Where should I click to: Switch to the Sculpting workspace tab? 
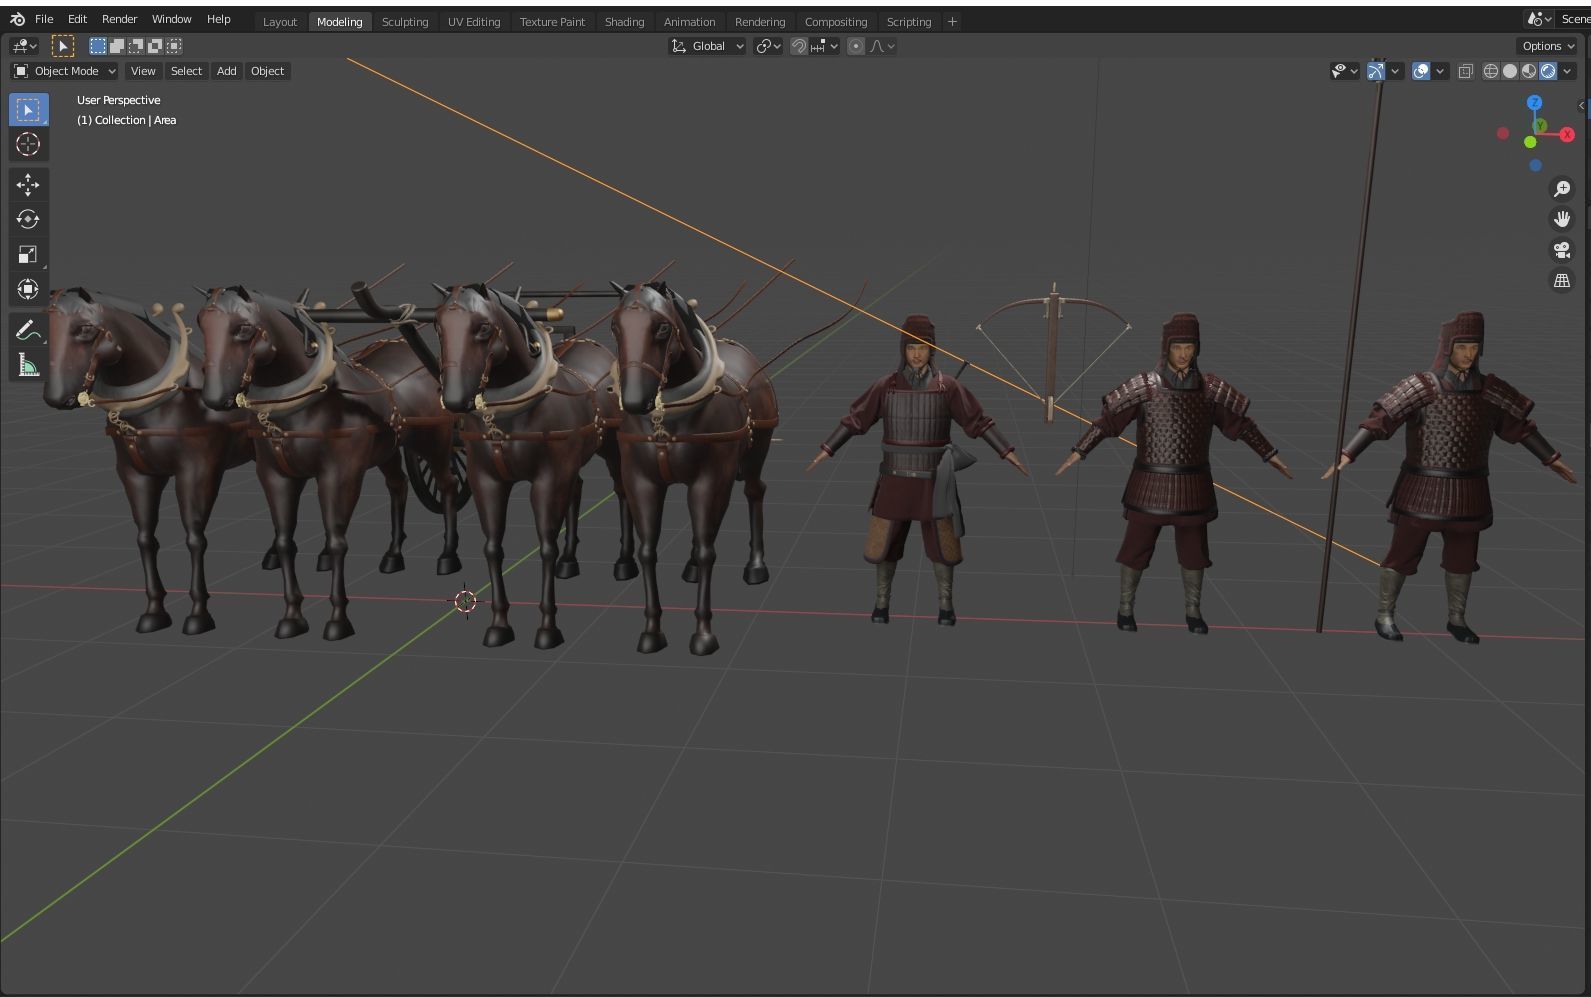[x=405, y=22]
